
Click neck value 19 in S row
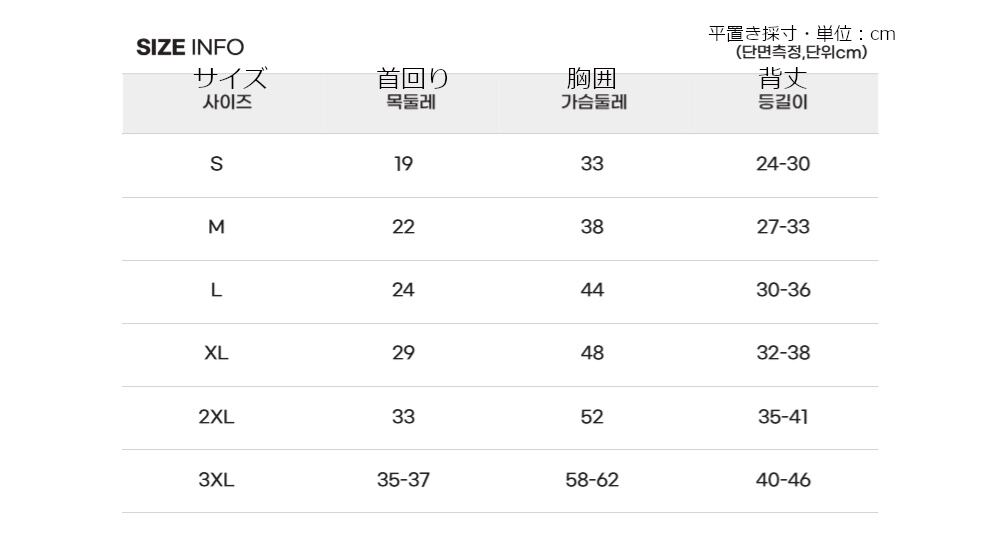[403, 164]
